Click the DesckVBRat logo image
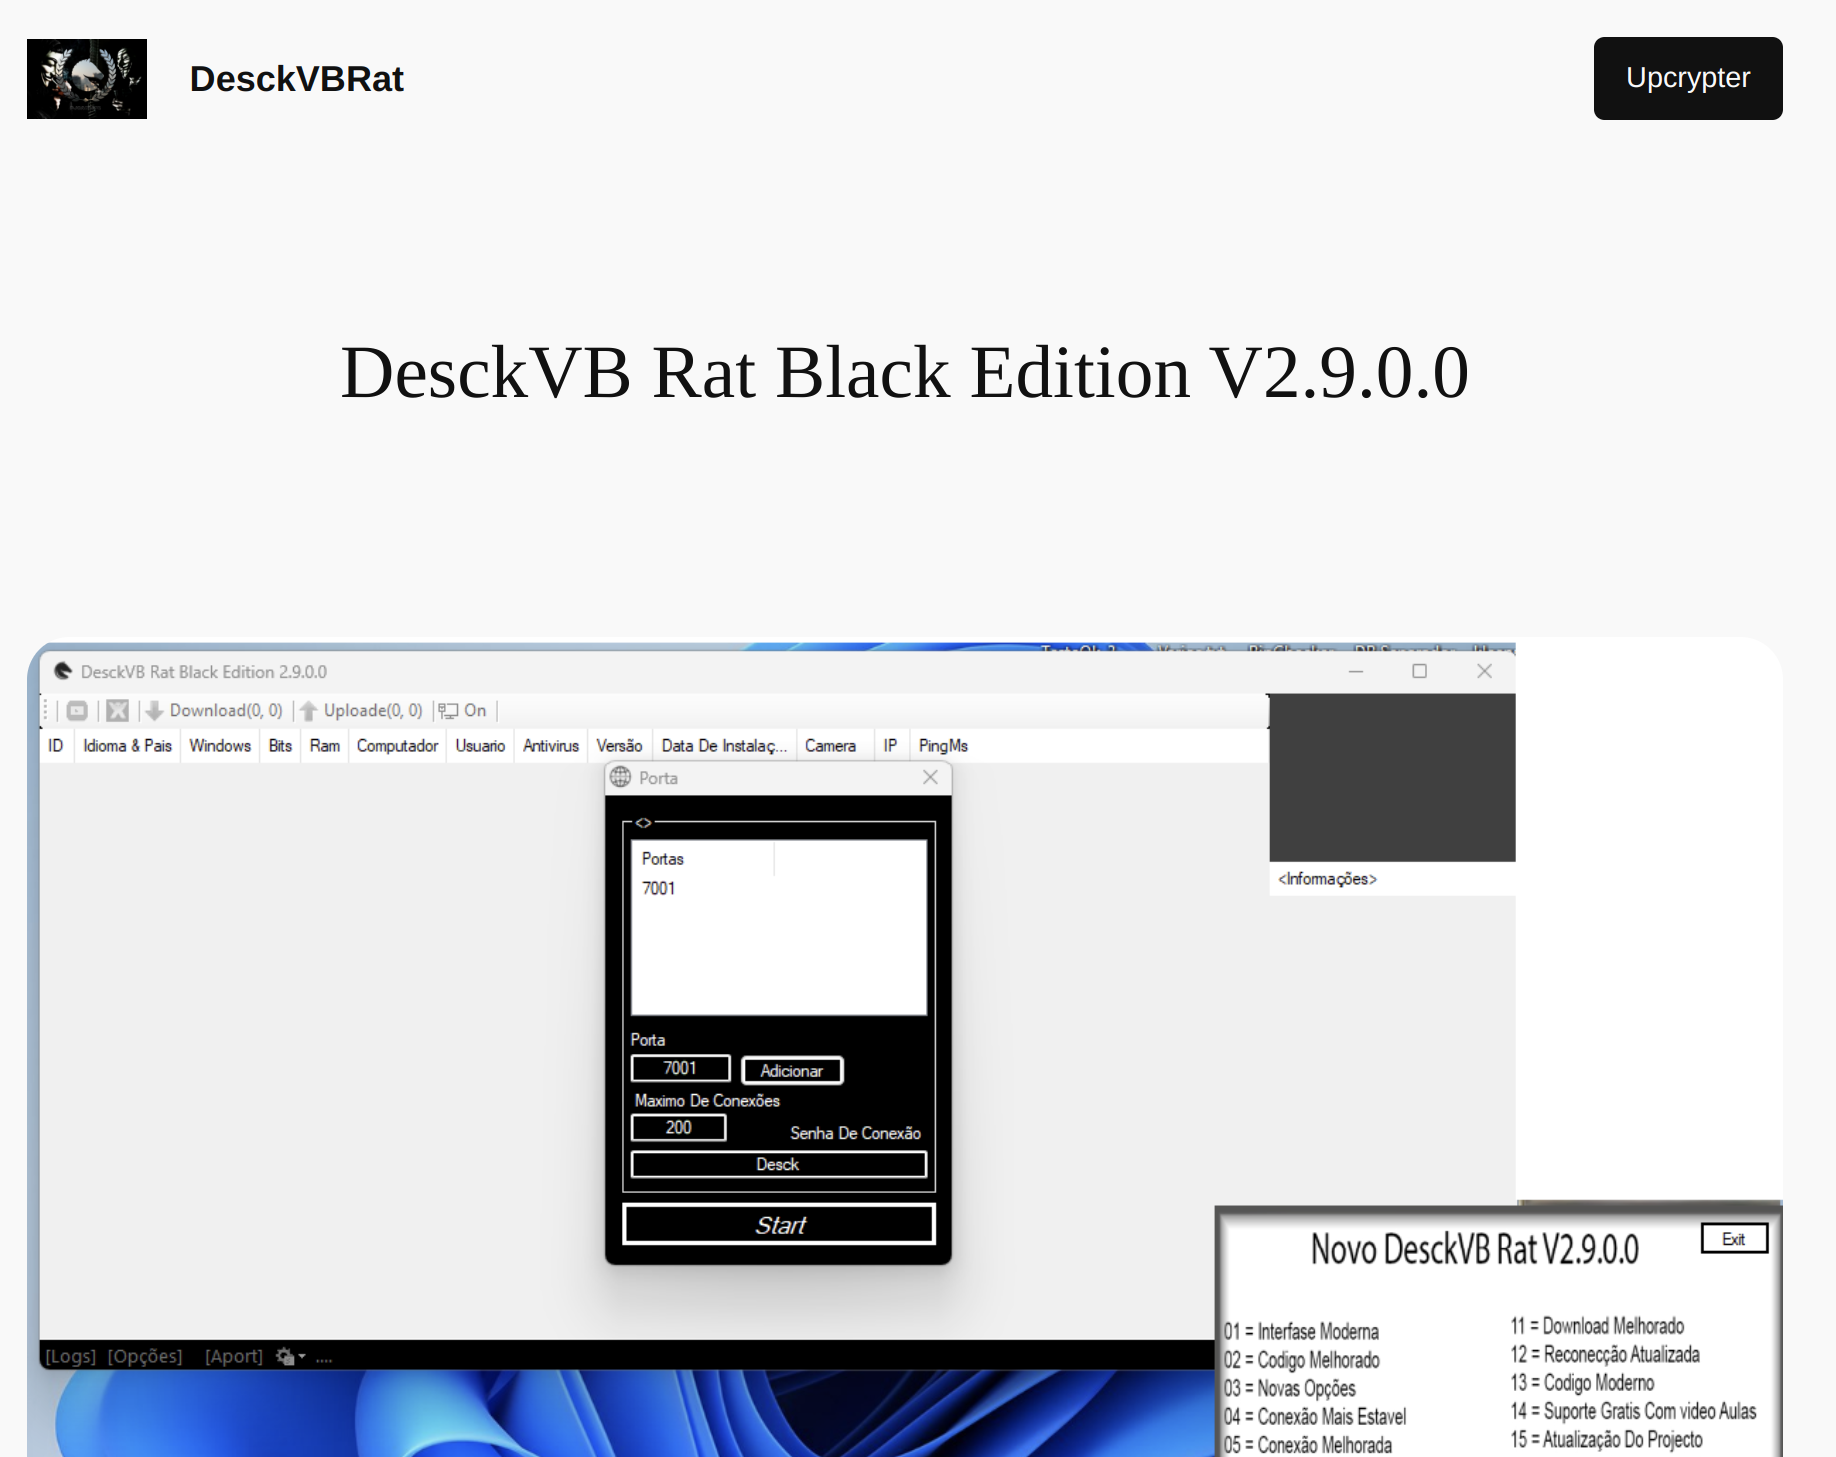Image resolution: width=1836 pixels, height=1457 pixels. click(x=87, y=79)
